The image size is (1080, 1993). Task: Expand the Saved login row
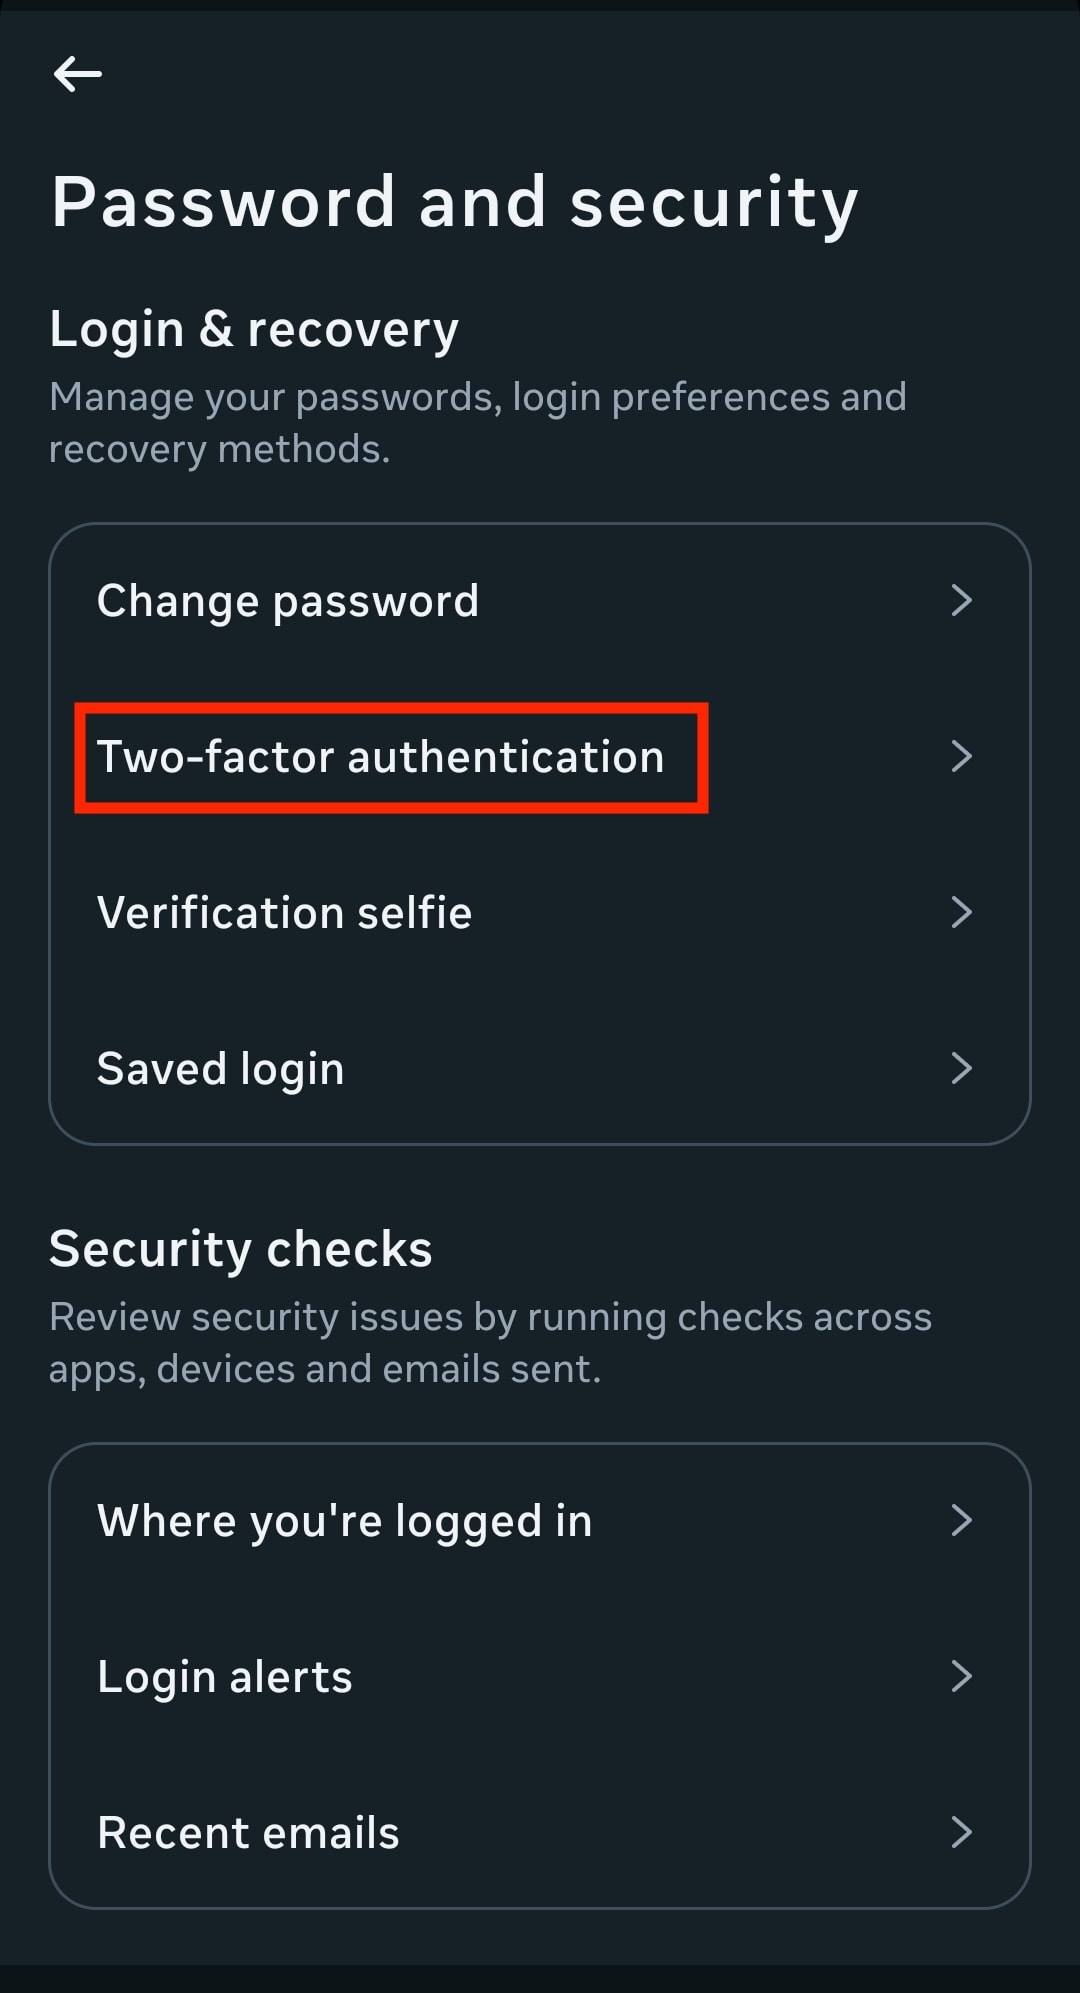[x=221, y=1068]
